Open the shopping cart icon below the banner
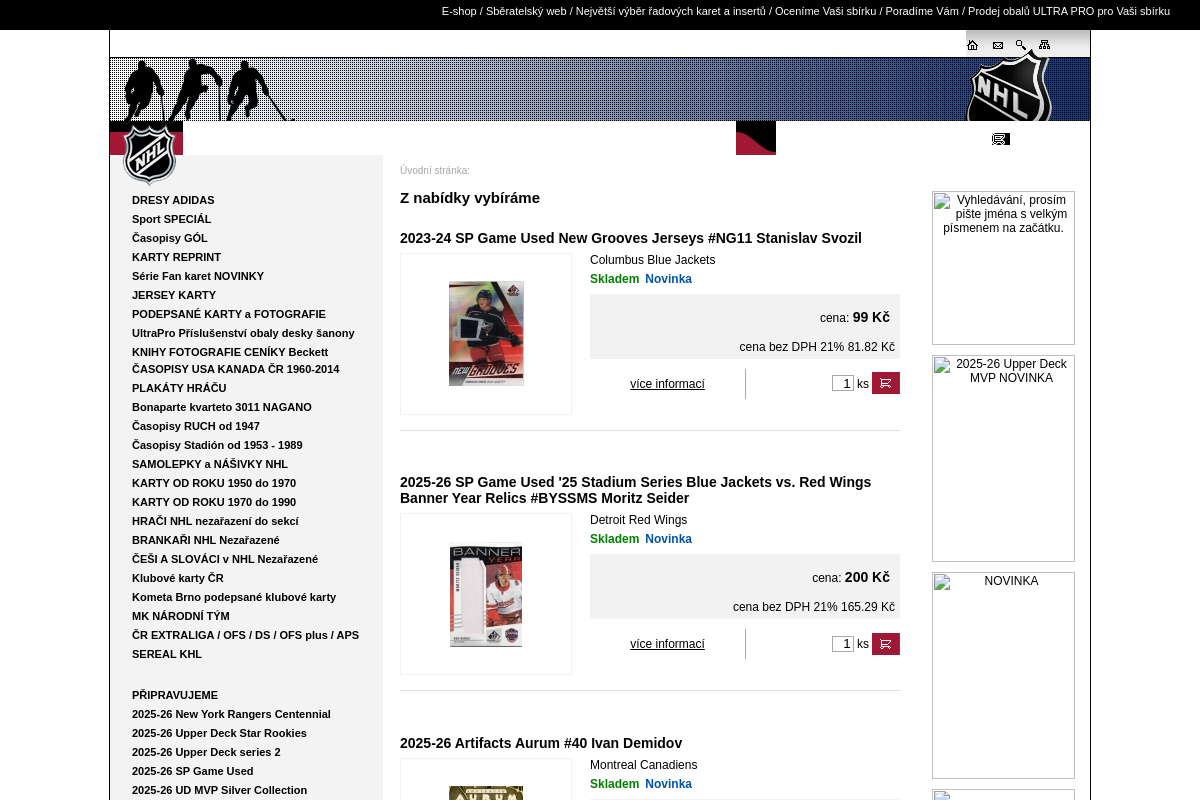This screenshot has height=800, width=1200. coord(1000,138)
